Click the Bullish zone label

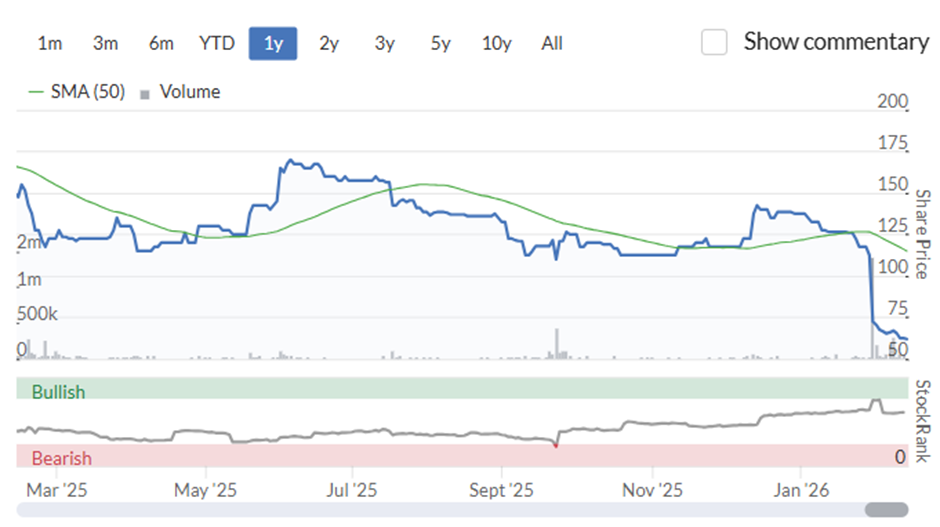pos(58,392)
